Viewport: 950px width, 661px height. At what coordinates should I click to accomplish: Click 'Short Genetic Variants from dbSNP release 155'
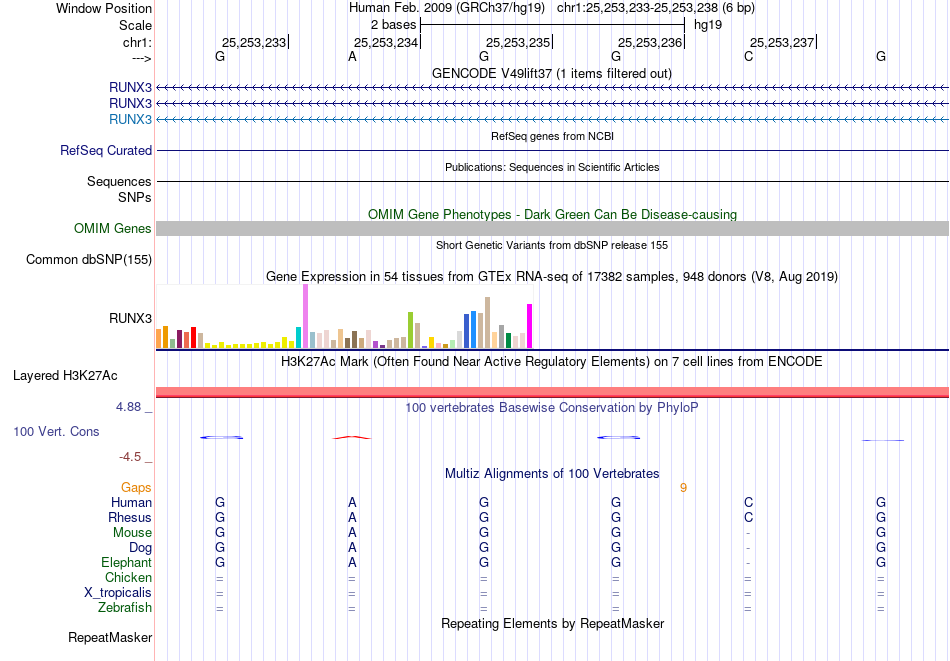[552, 245]
